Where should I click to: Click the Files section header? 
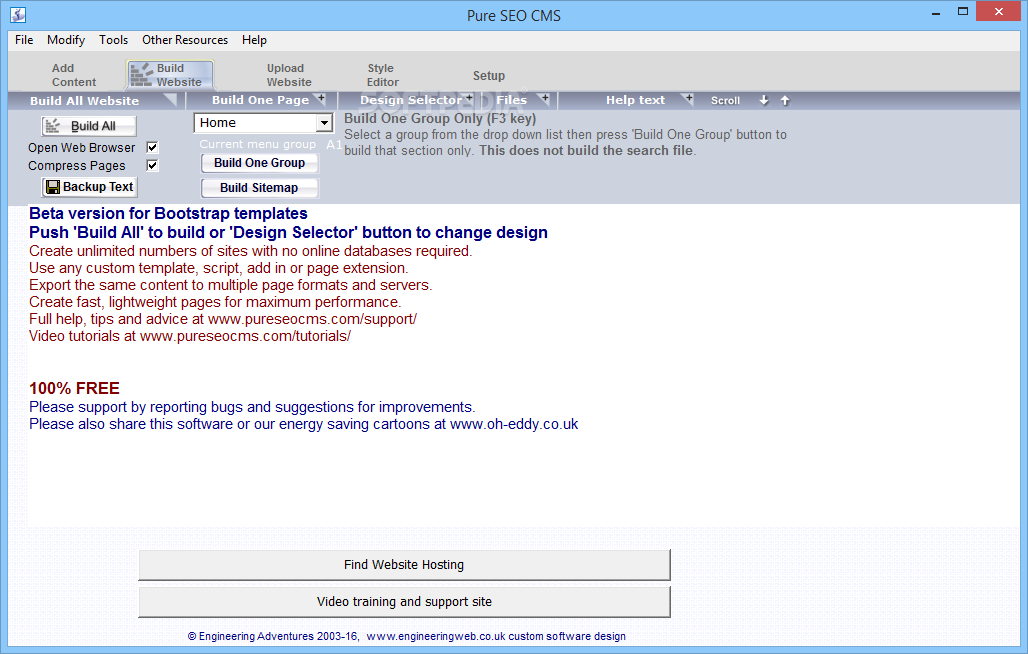[511, 100]
